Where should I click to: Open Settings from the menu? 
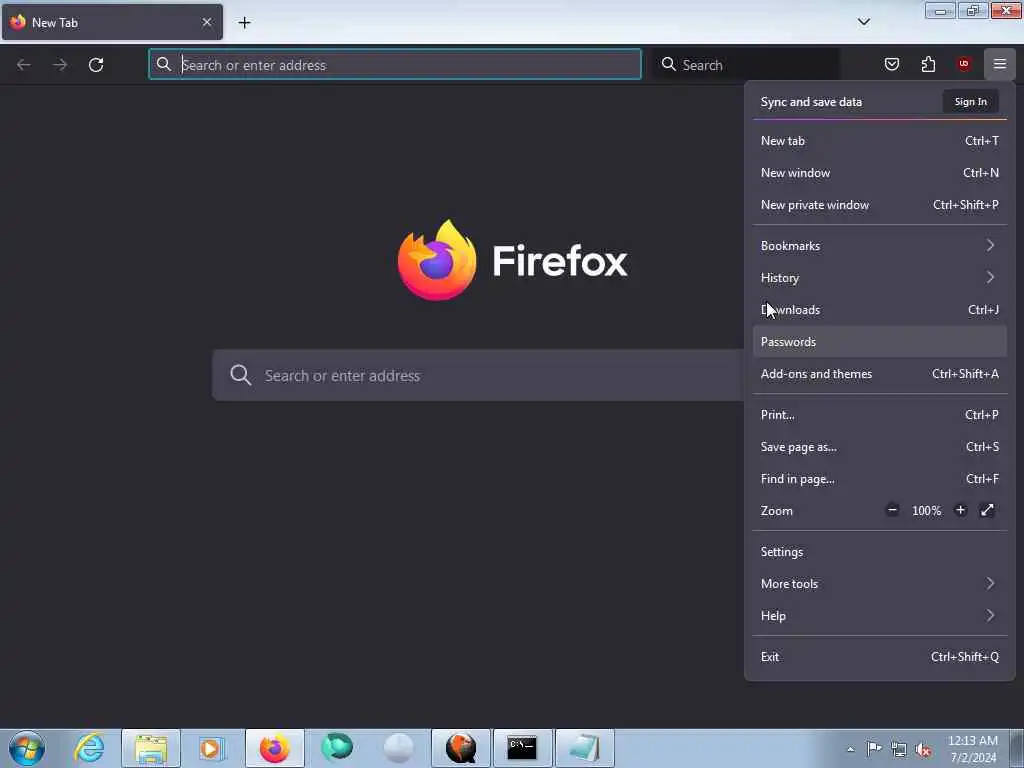pyautogui.click(x=880, y=552)
